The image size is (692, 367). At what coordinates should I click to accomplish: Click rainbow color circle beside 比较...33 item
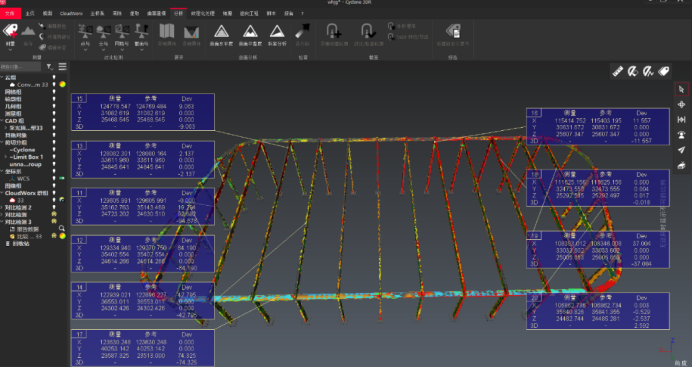coord(63,236)
